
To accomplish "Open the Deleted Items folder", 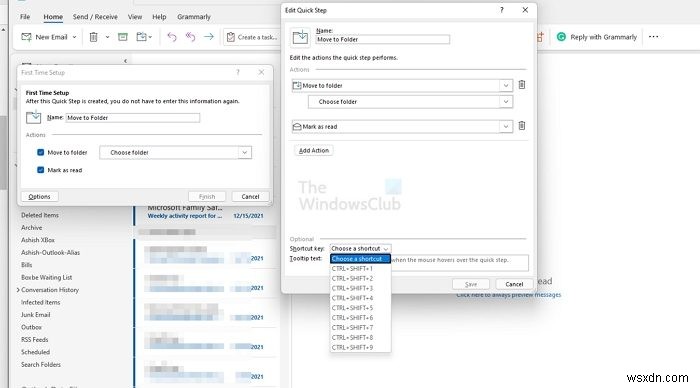I will 40,215.
